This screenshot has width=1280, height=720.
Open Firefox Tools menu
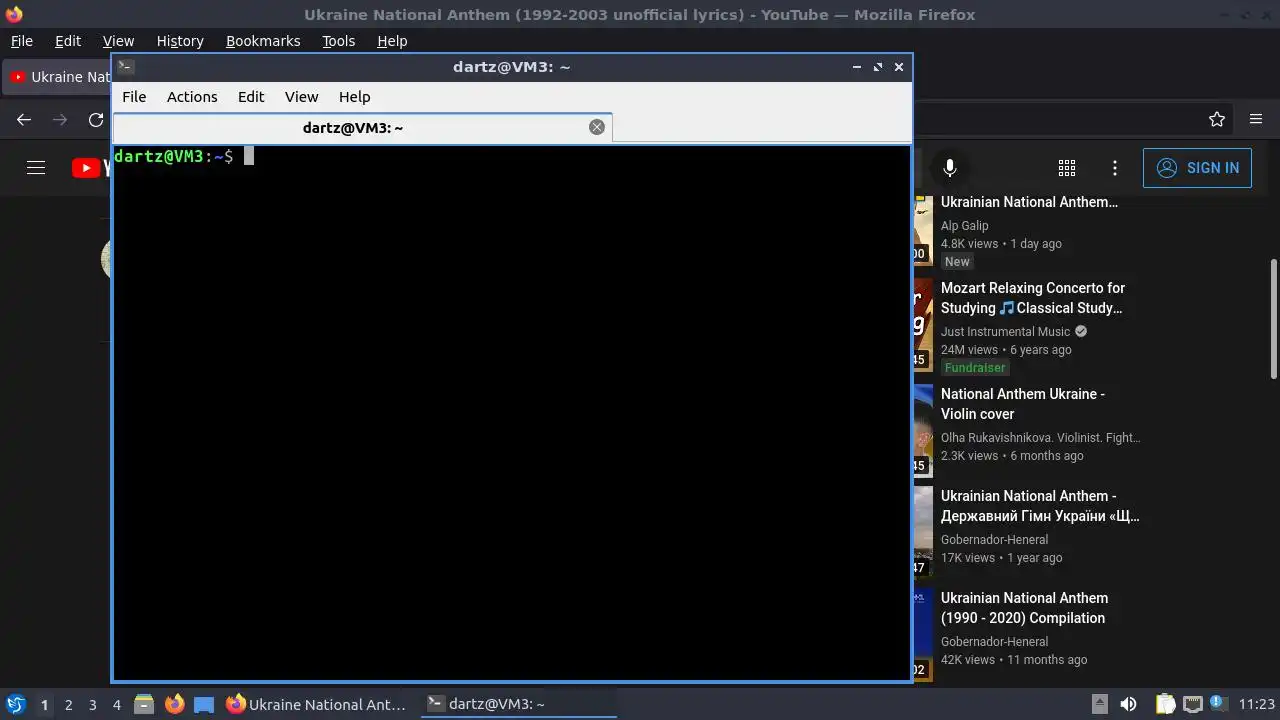coord(338,41)
